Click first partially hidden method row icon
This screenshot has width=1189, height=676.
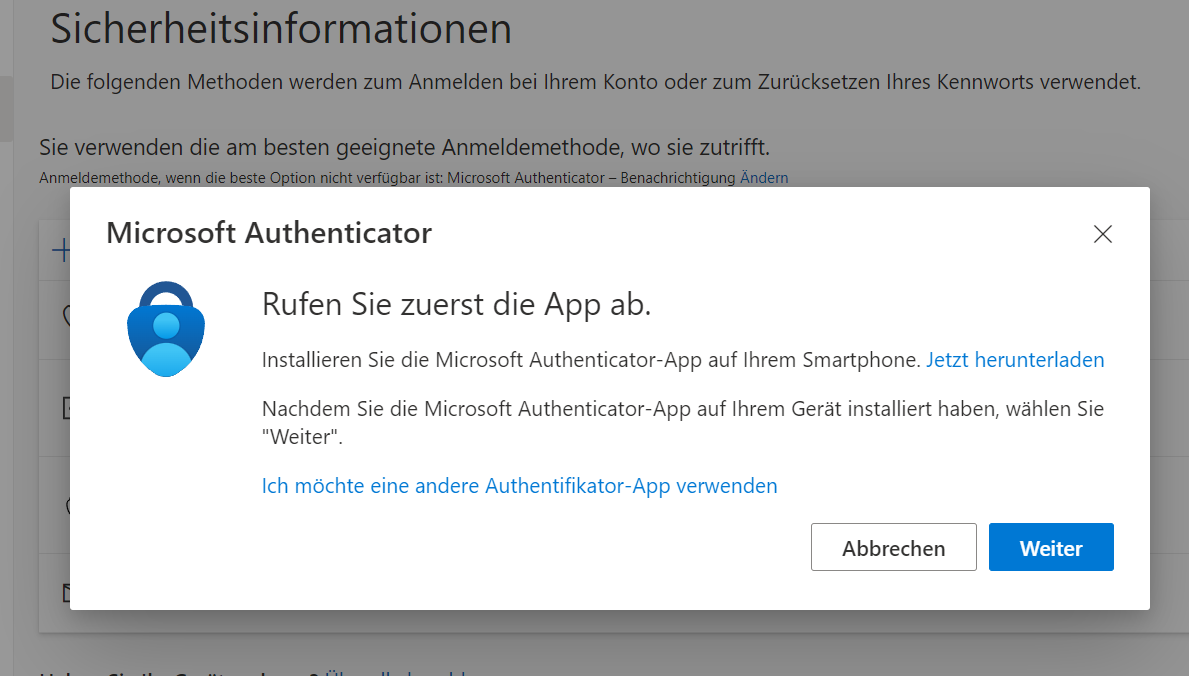point(65,316)
